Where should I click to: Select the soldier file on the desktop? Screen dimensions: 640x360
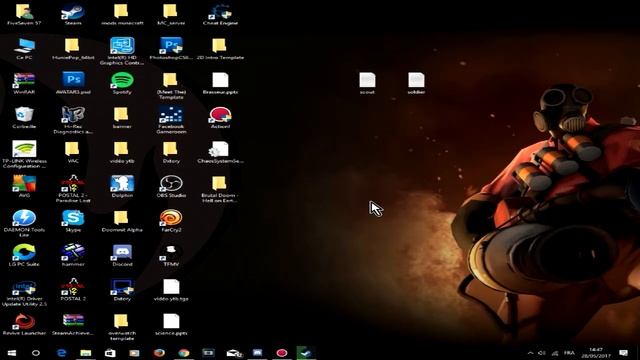[x=416, y=83]
